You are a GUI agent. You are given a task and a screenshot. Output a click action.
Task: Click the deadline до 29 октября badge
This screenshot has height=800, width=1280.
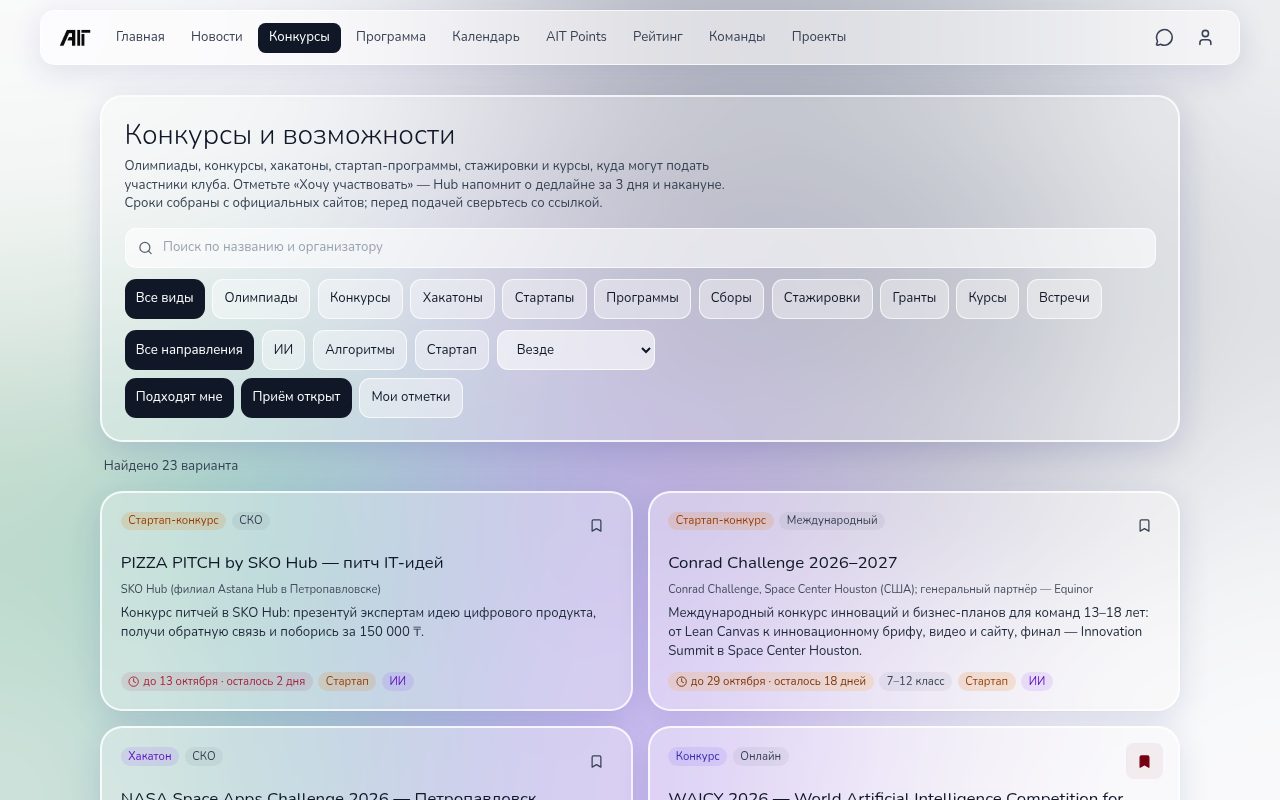(771, 682)
